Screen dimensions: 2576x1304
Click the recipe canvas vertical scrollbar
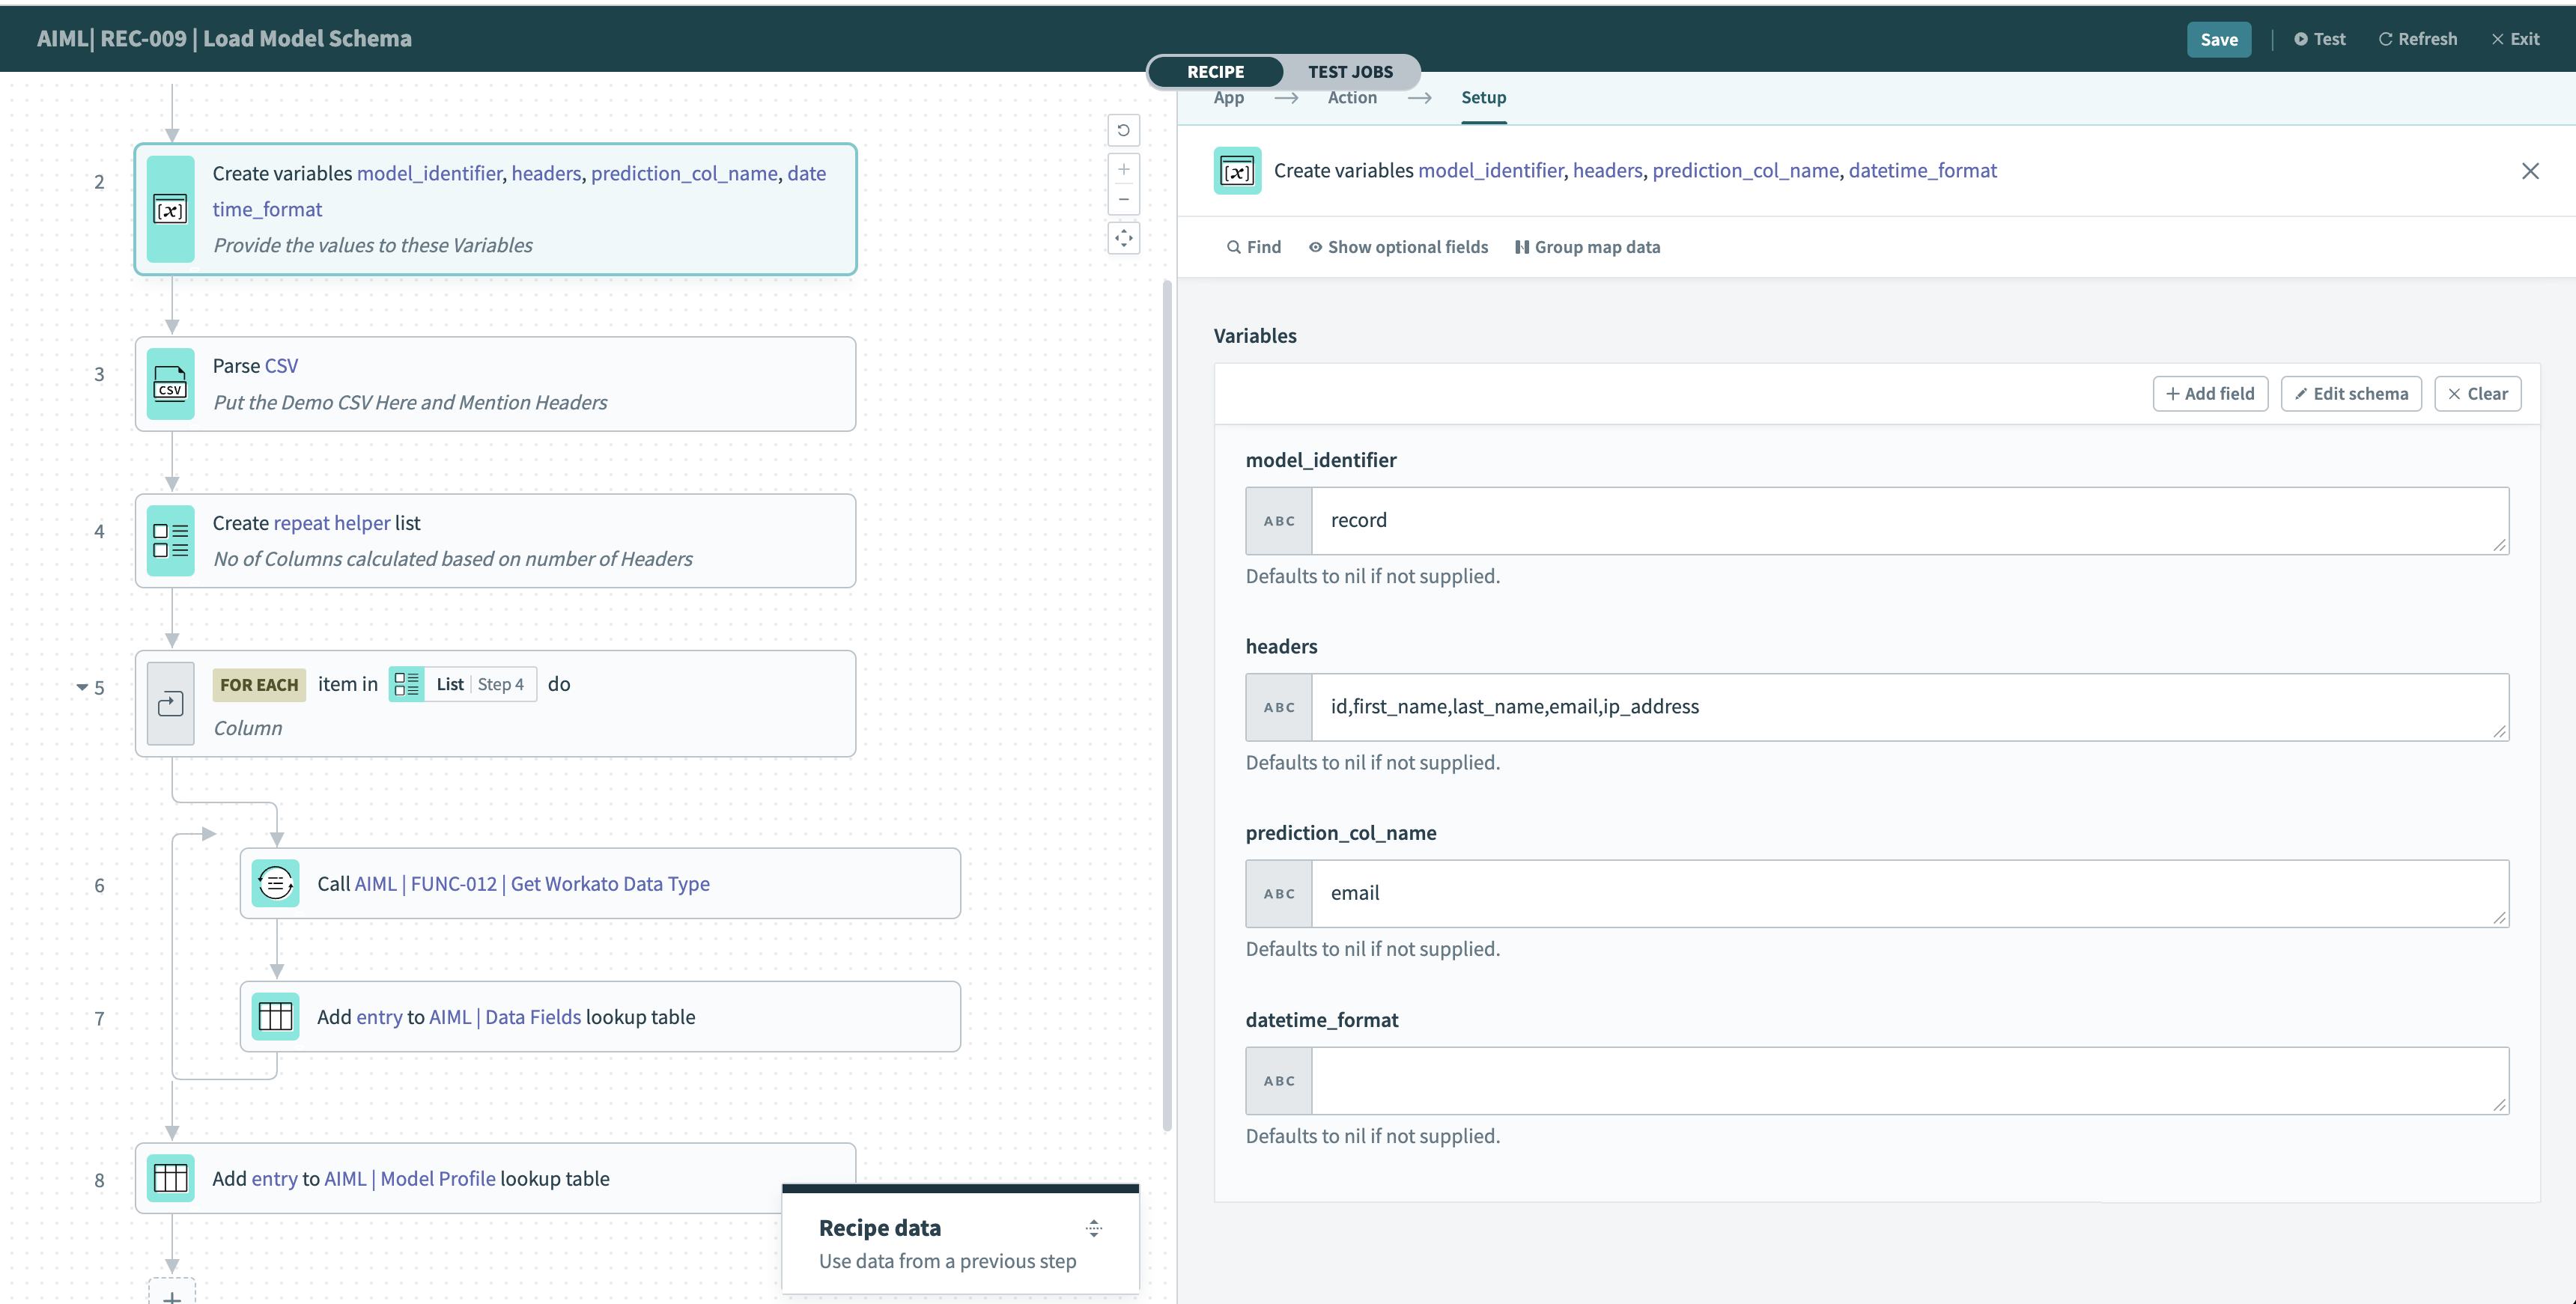(1167, 705)
